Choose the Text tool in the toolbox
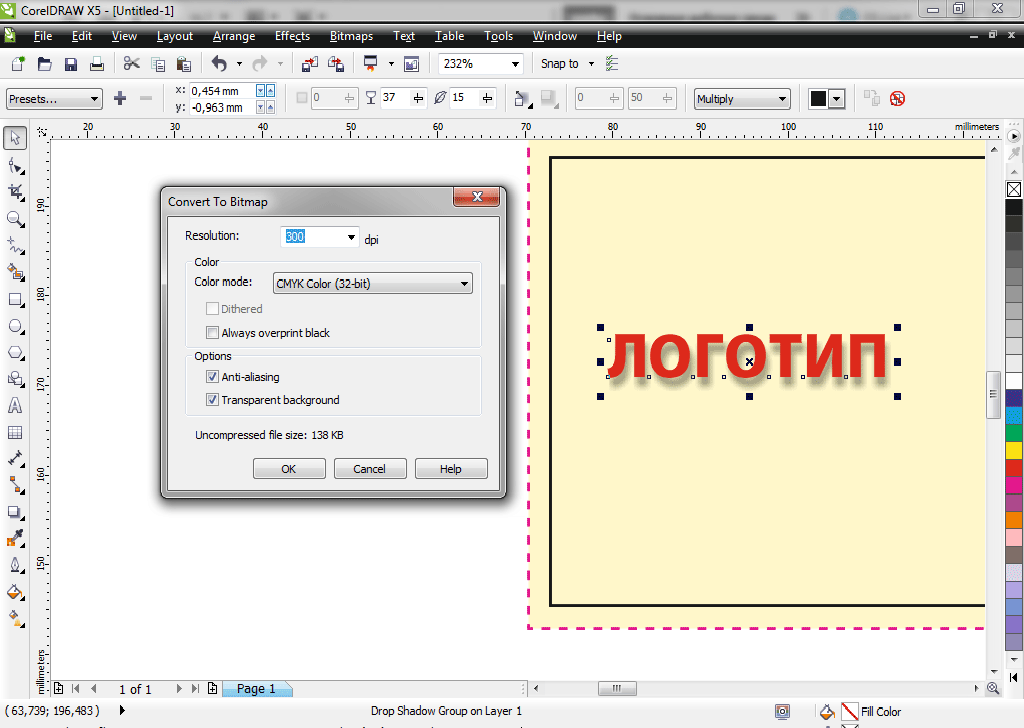This screenshot has height=728, width=1024. (15, 406)
